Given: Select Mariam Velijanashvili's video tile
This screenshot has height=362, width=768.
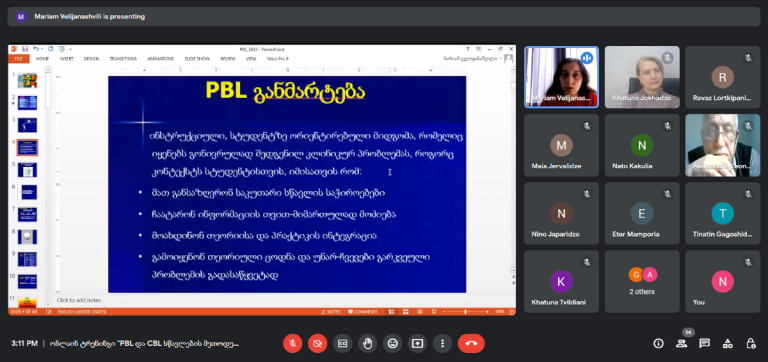Looking at the screenshot, I should click(x=561, y=77).
